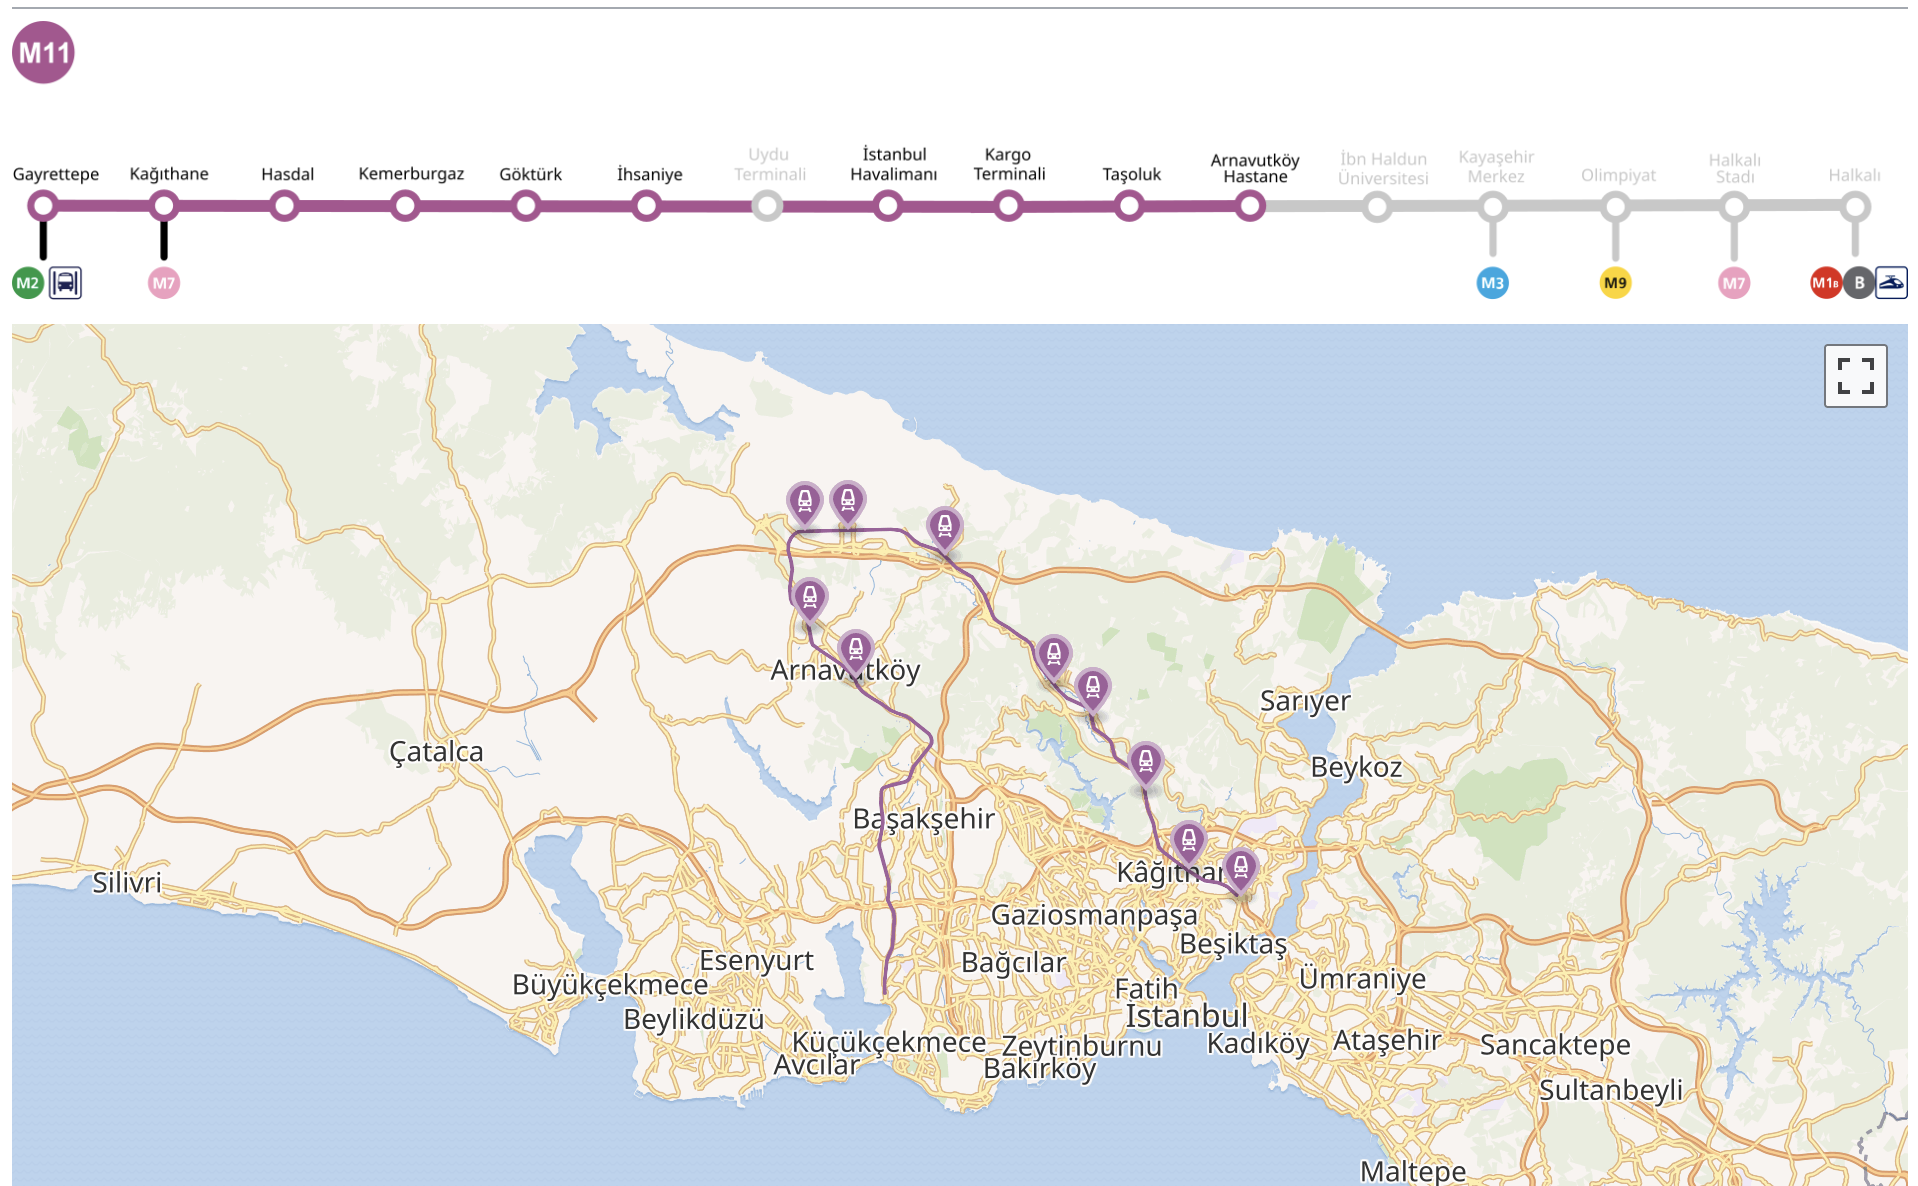Select the İstanbul Havalimanı station node
The image size is (1918, 1186).
point(888,207)
